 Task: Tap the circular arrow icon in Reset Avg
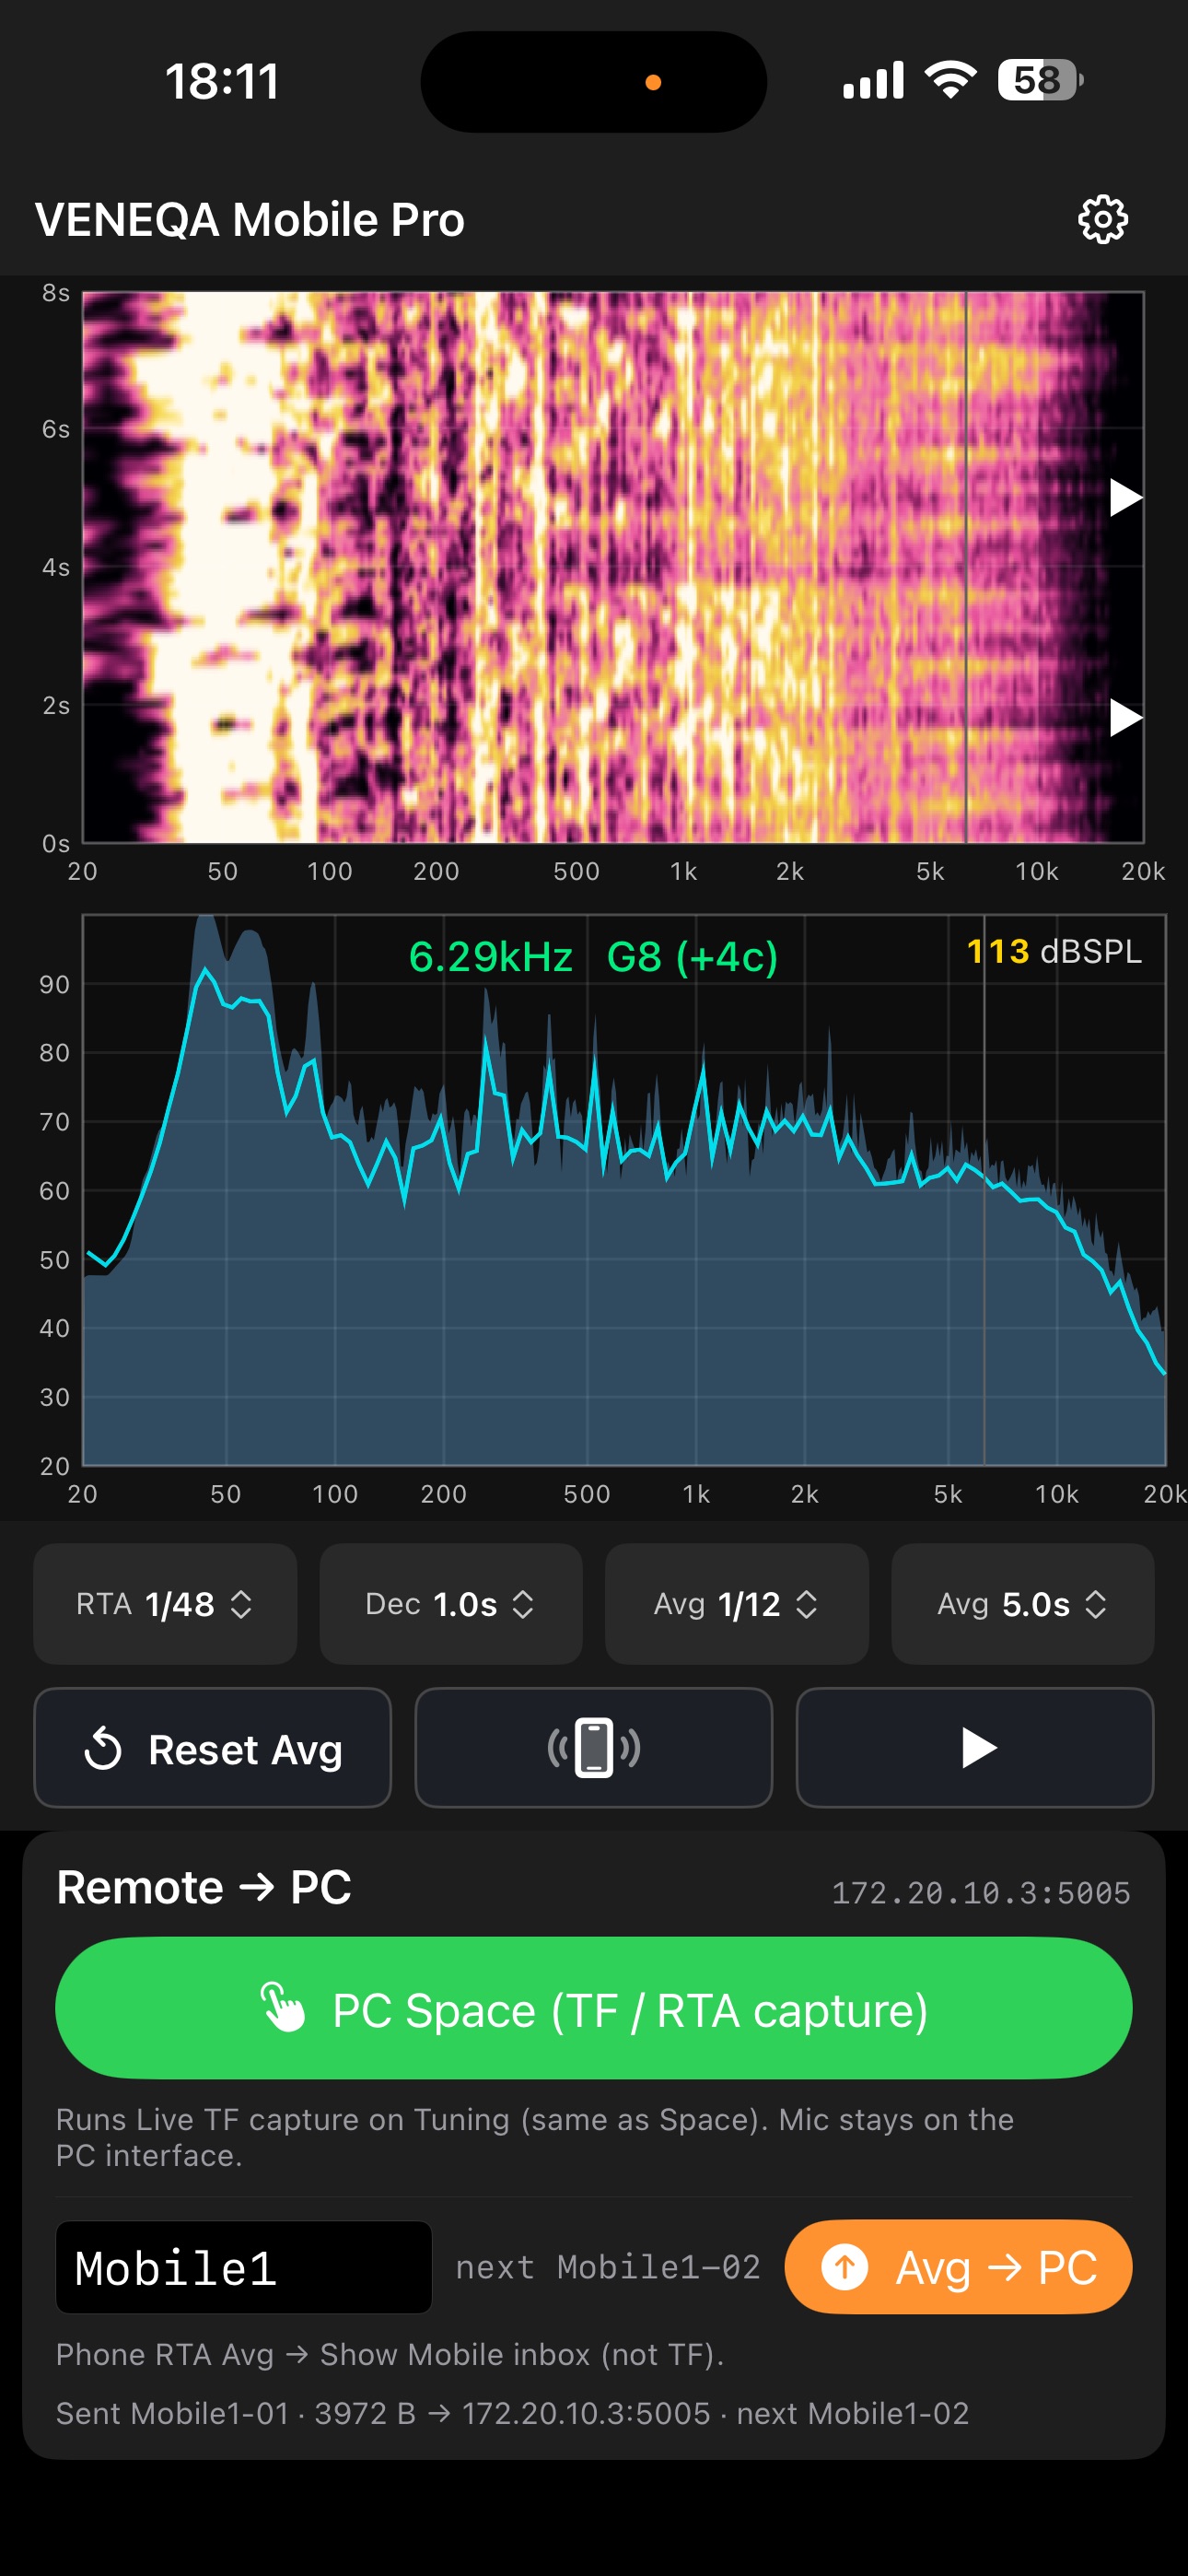103,1749
